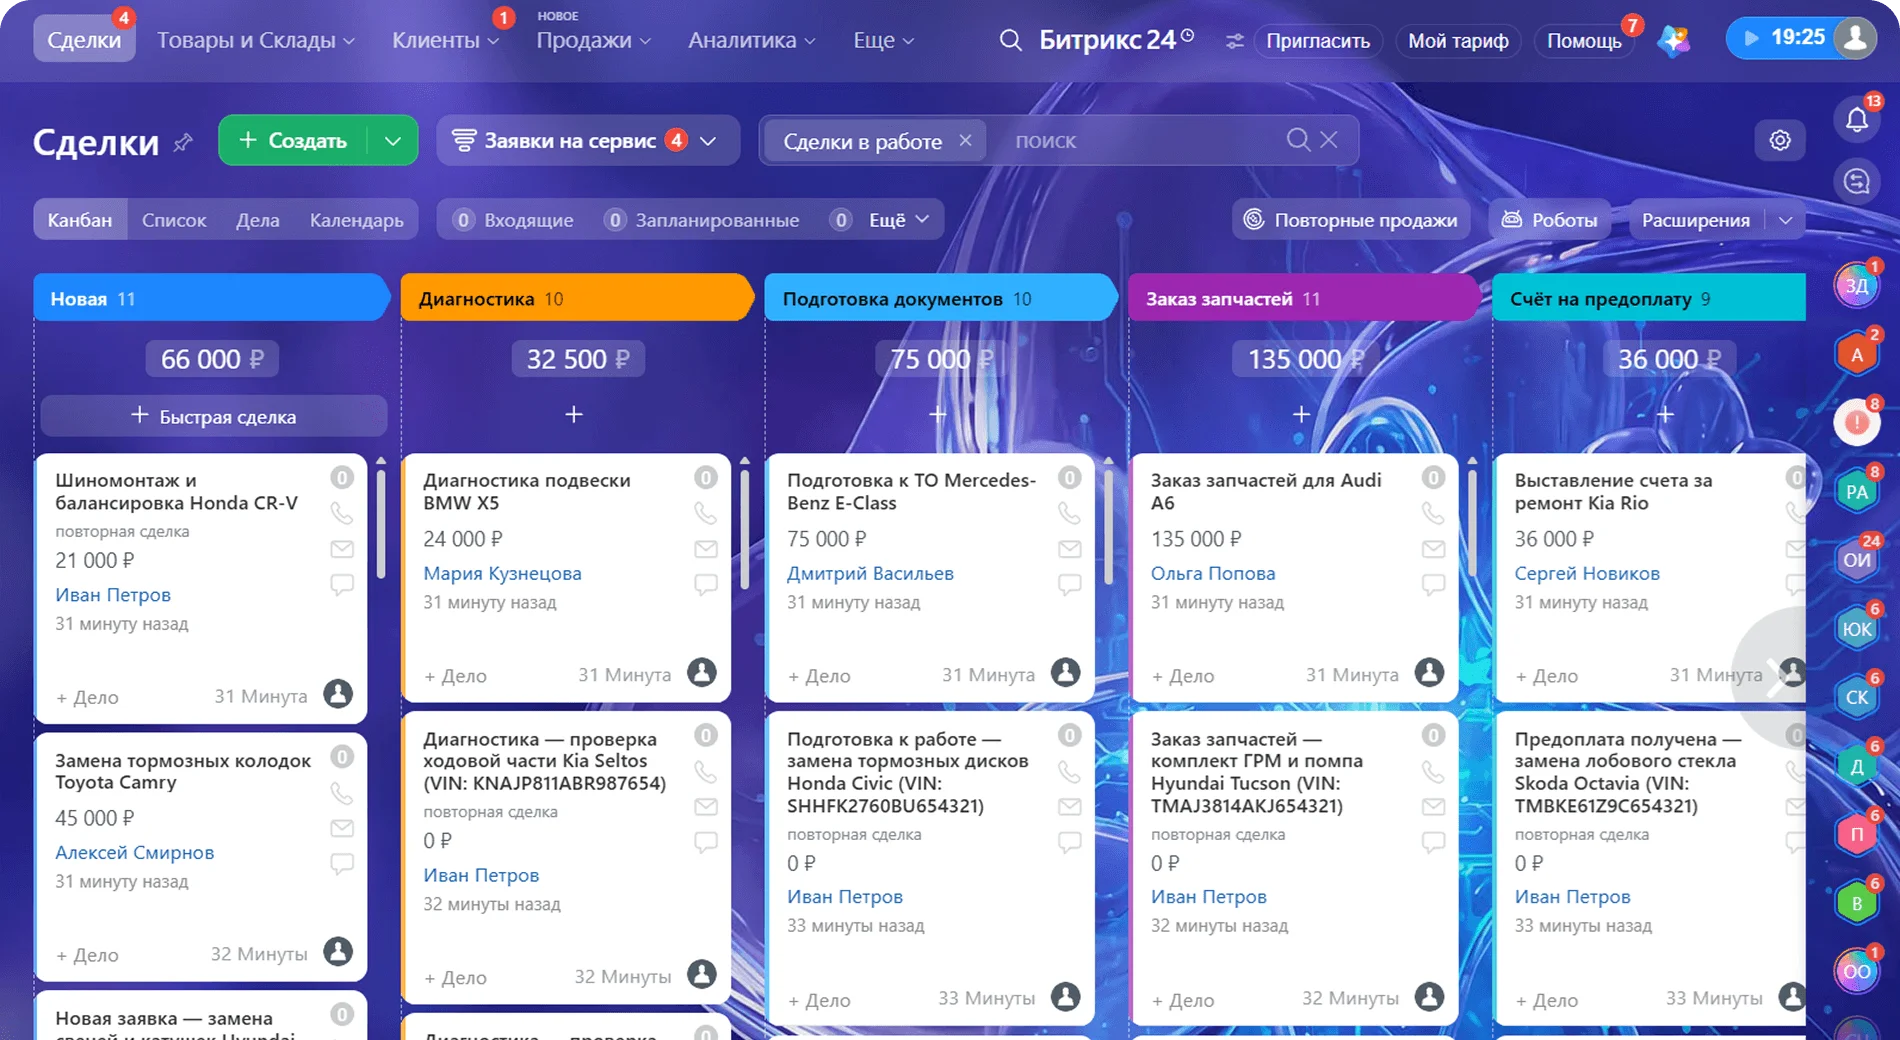Open the search magnifier in the top bar
This screenshot has height=1040, width=1900.
tap(1011, 40)
